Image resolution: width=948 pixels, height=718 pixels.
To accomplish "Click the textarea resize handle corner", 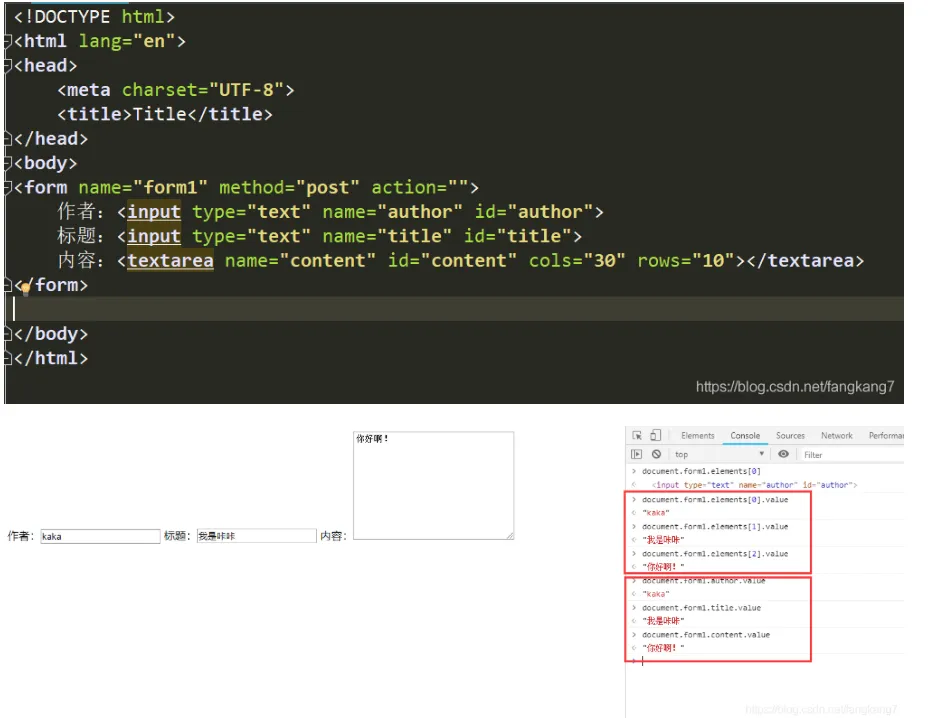I will [510, 535].
